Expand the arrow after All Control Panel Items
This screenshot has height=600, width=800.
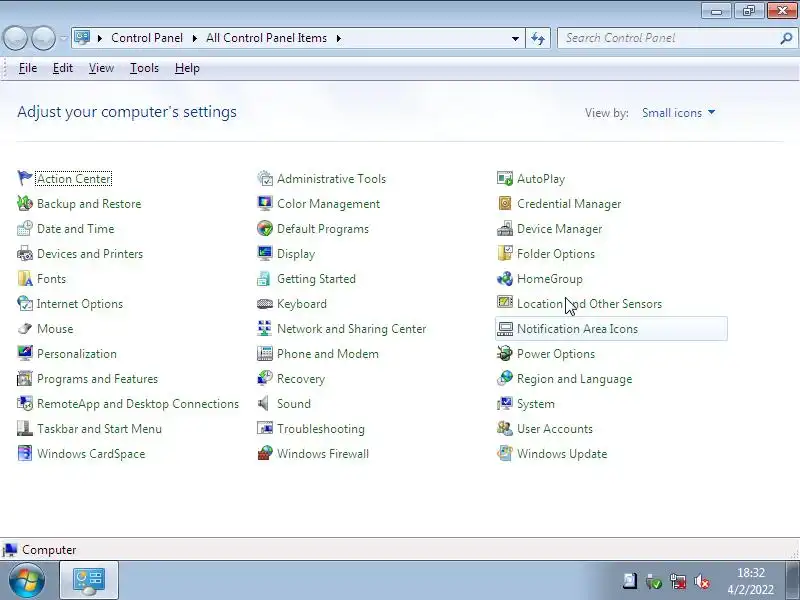coord(338,38)
